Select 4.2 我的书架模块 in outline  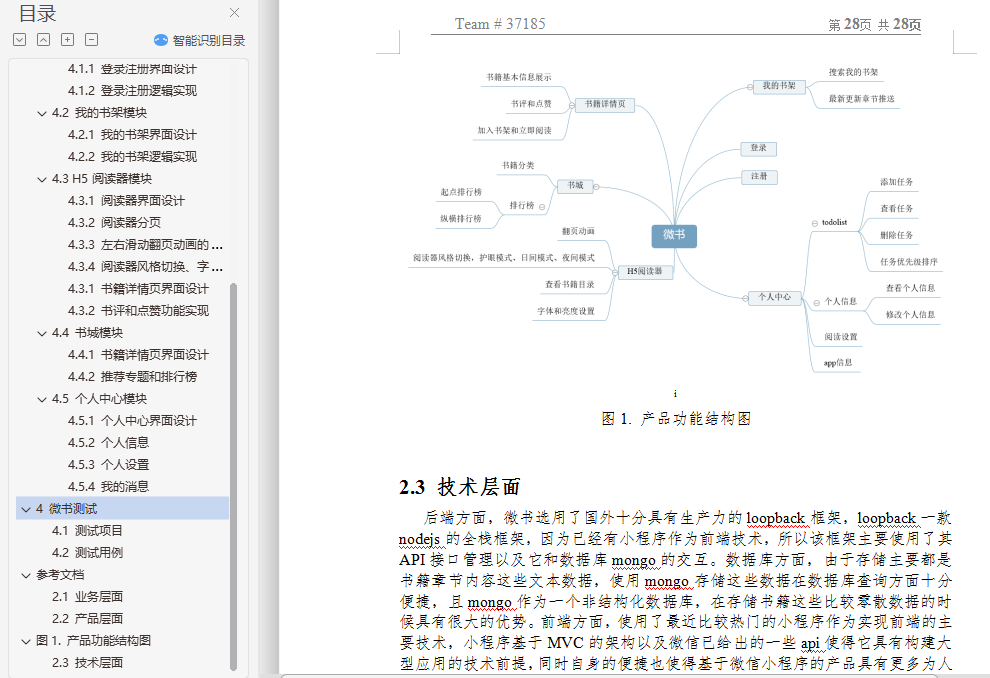(99, 113)
